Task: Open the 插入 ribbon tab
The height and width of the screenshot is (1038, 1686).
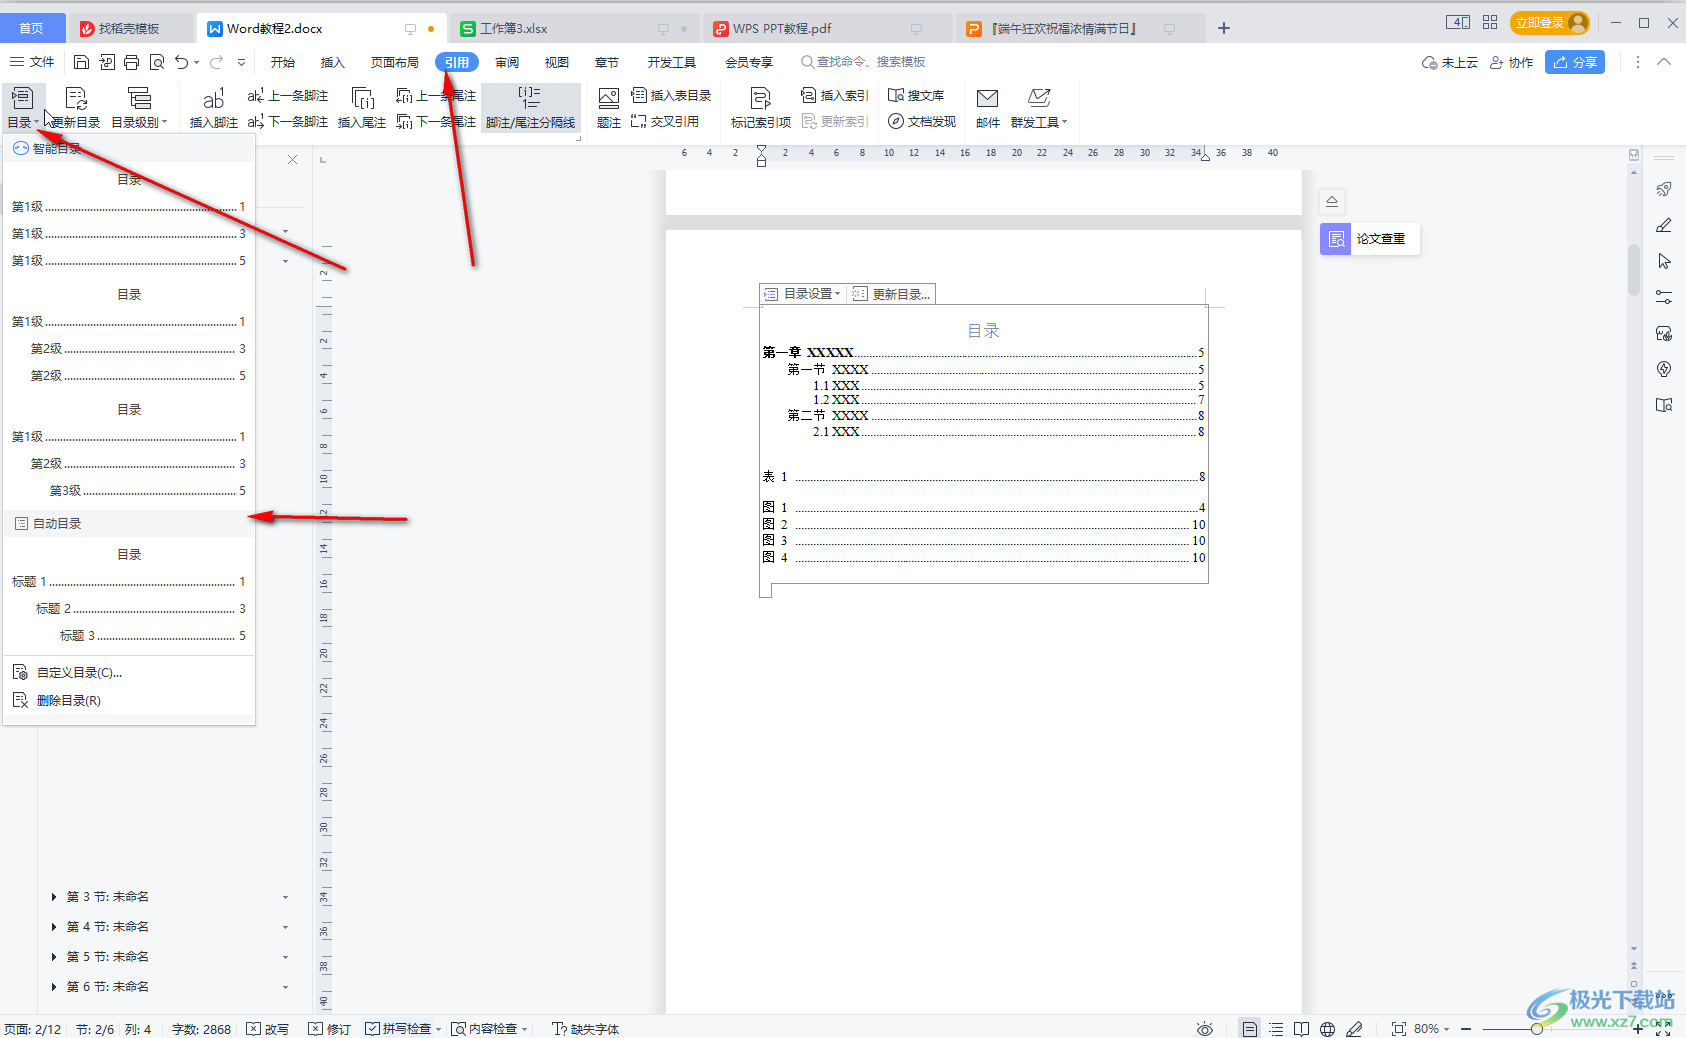Action: (x=333, y=62)
